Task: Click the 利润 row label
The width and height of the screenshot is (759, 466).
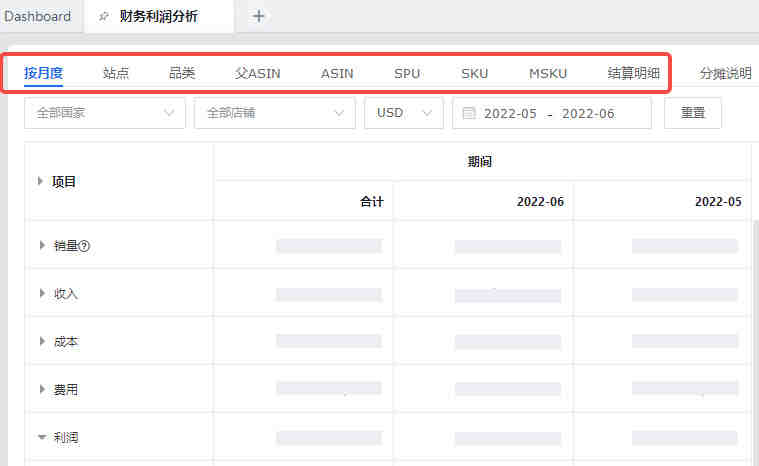Action: click(x=66, y=438)
